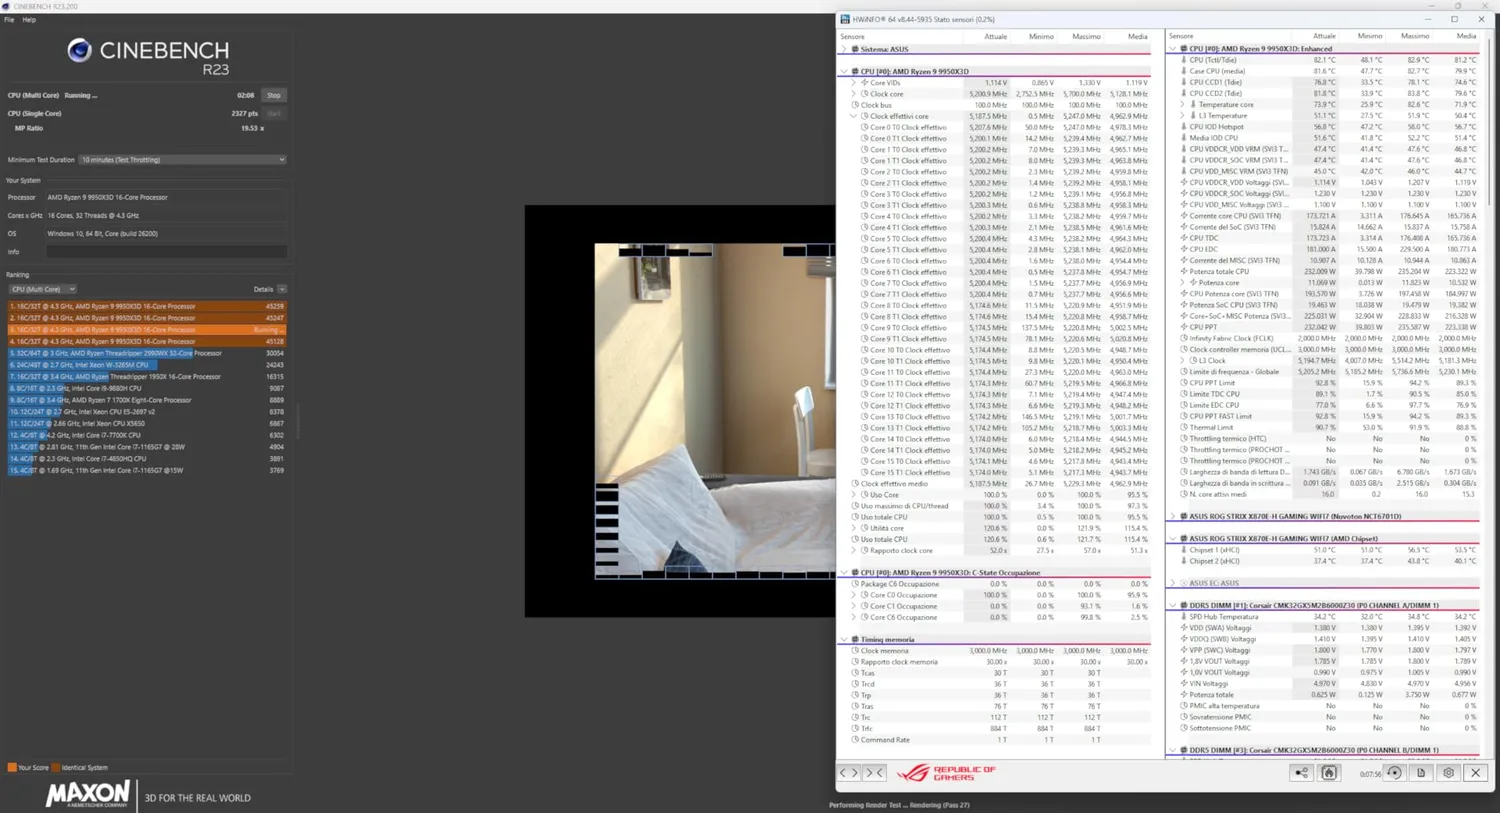The height and width of the screenshot is (813, 1500).
Task: Collapse the Timing memoria group
Action: click(844, 640)
